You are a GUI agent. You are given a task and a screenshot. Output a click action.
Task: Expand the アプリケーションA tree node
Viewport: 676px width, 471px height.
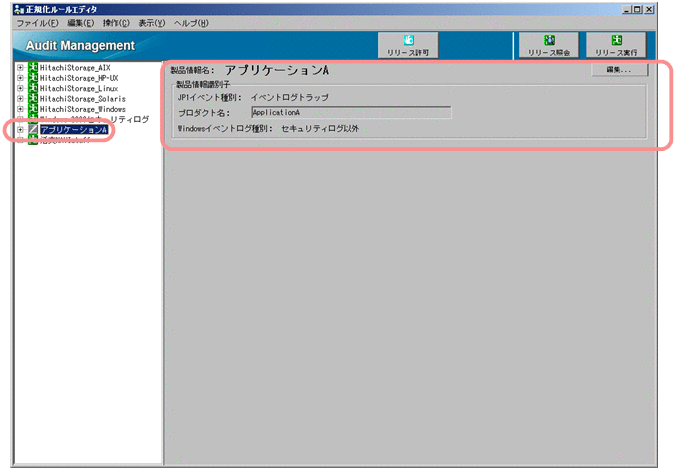click(20, 130)
